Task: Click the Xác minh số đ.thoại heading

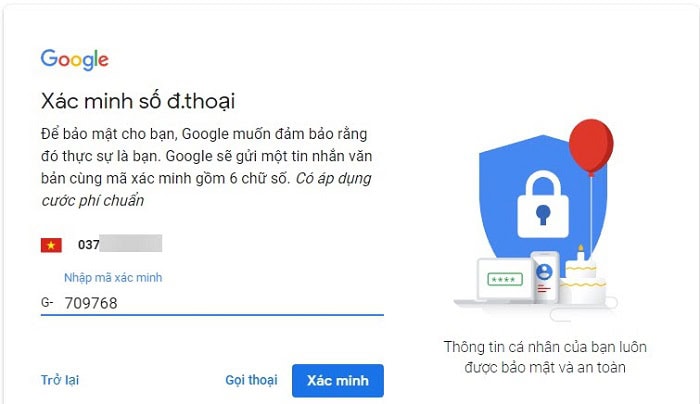Action: [138, 101]
